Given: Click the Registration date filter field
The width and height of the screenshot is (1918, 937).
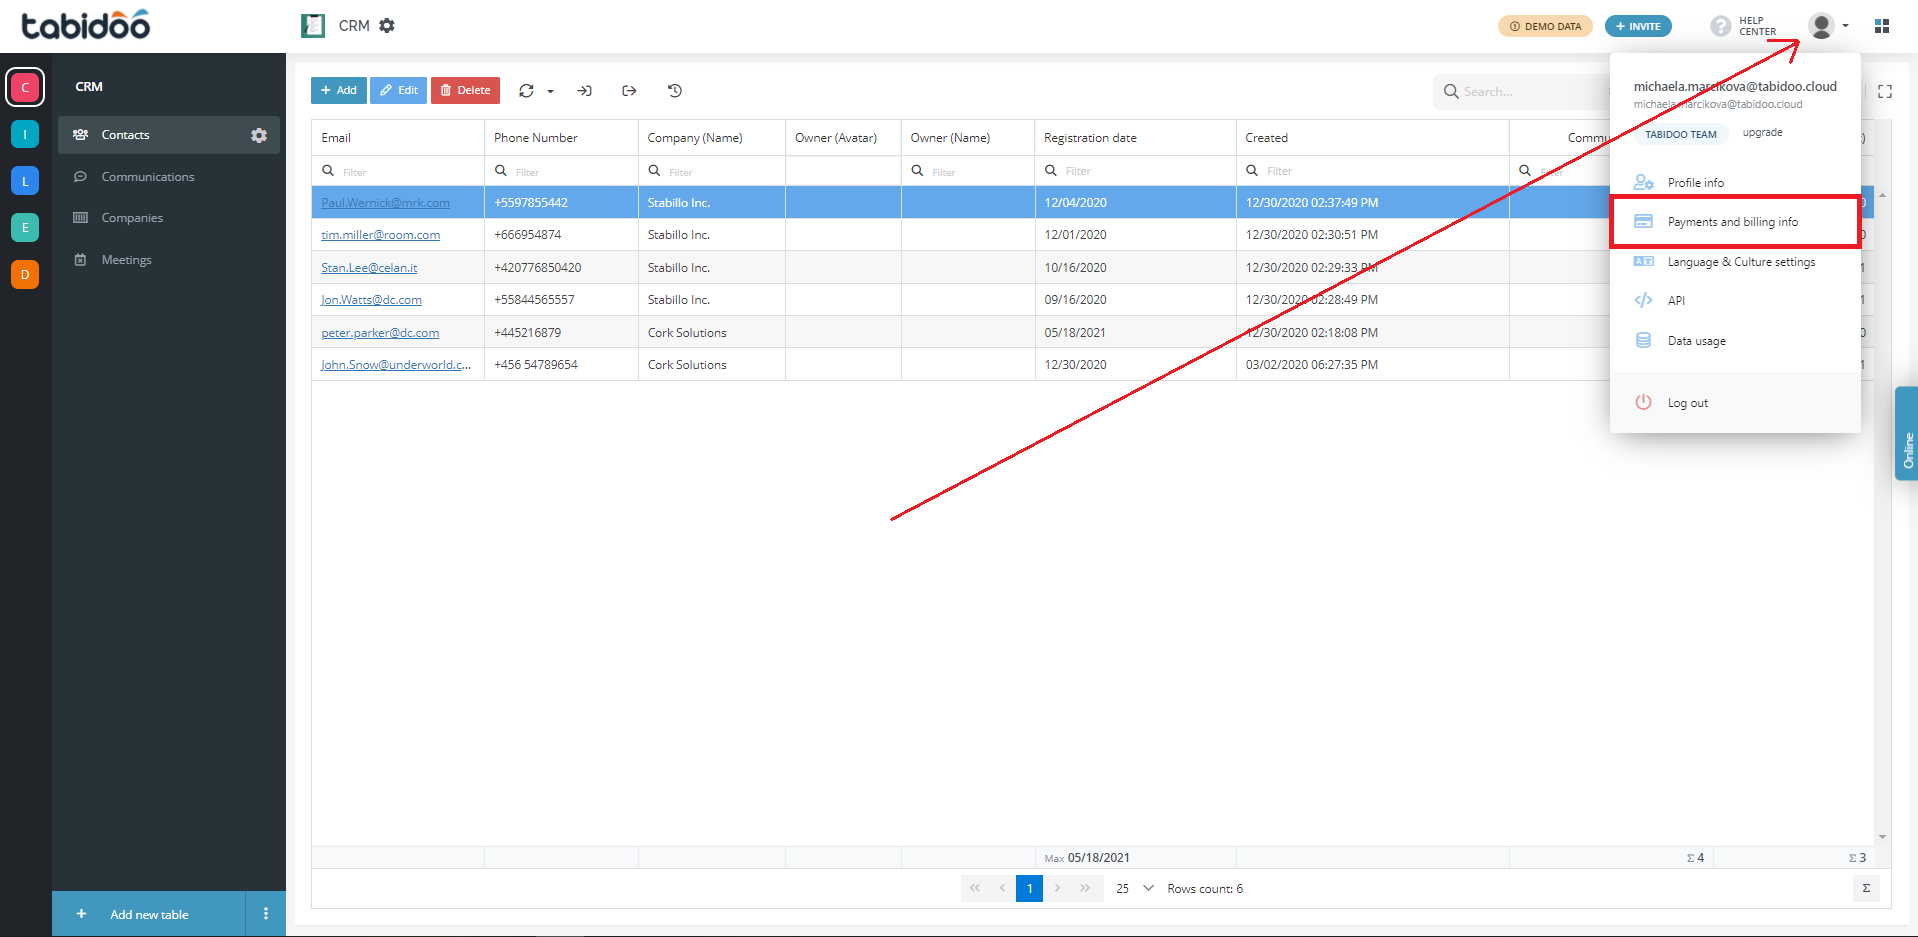Looking at the screenshot, I should [x=1135, y=171].
